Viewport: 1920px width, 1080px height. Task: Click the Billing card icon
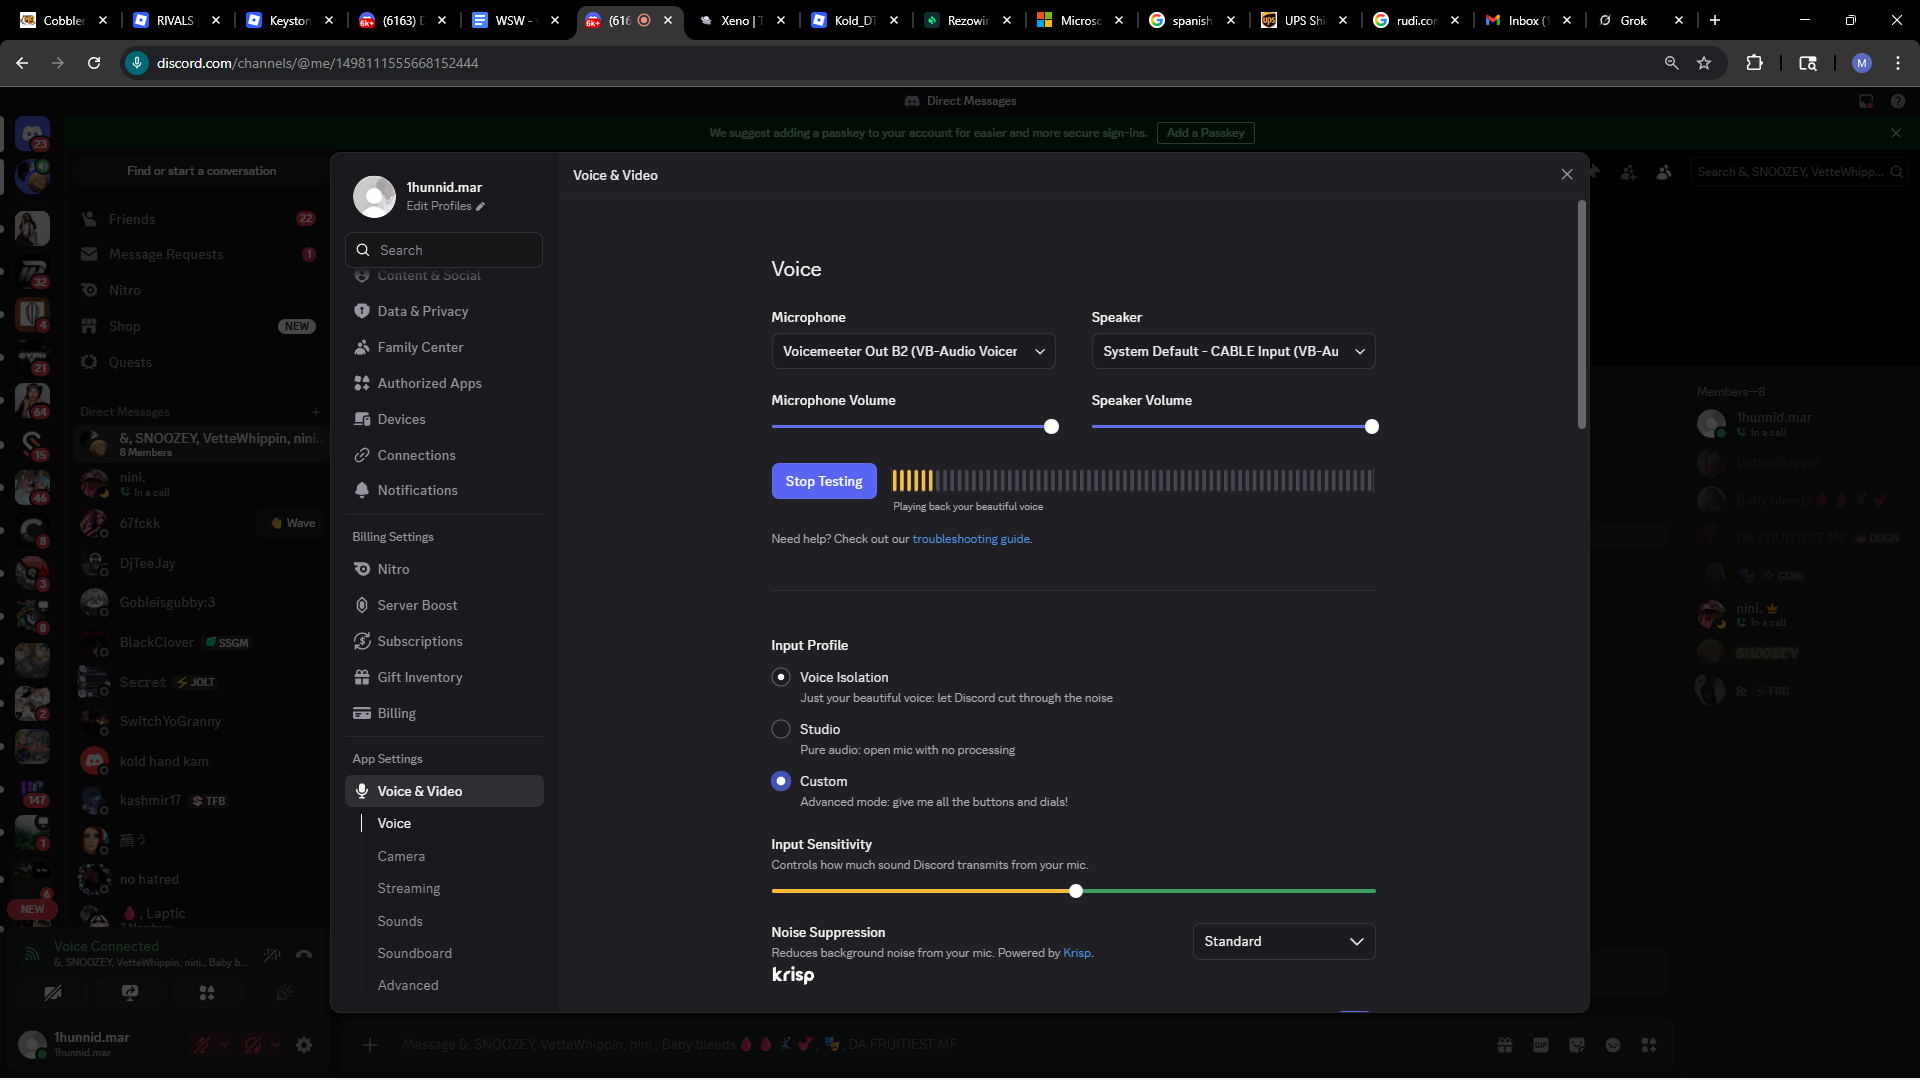362,713
